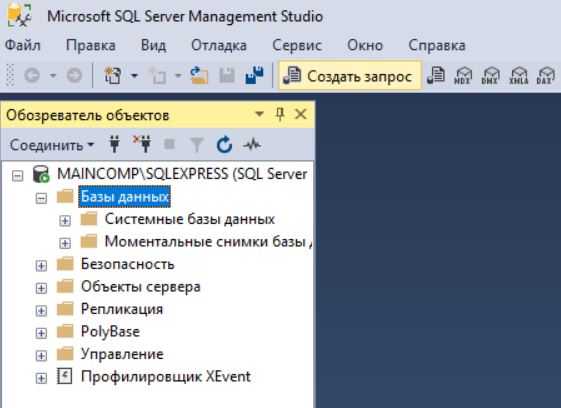Open the Соединить dropdown
This screenshot has height=408, width=561.
52,145
